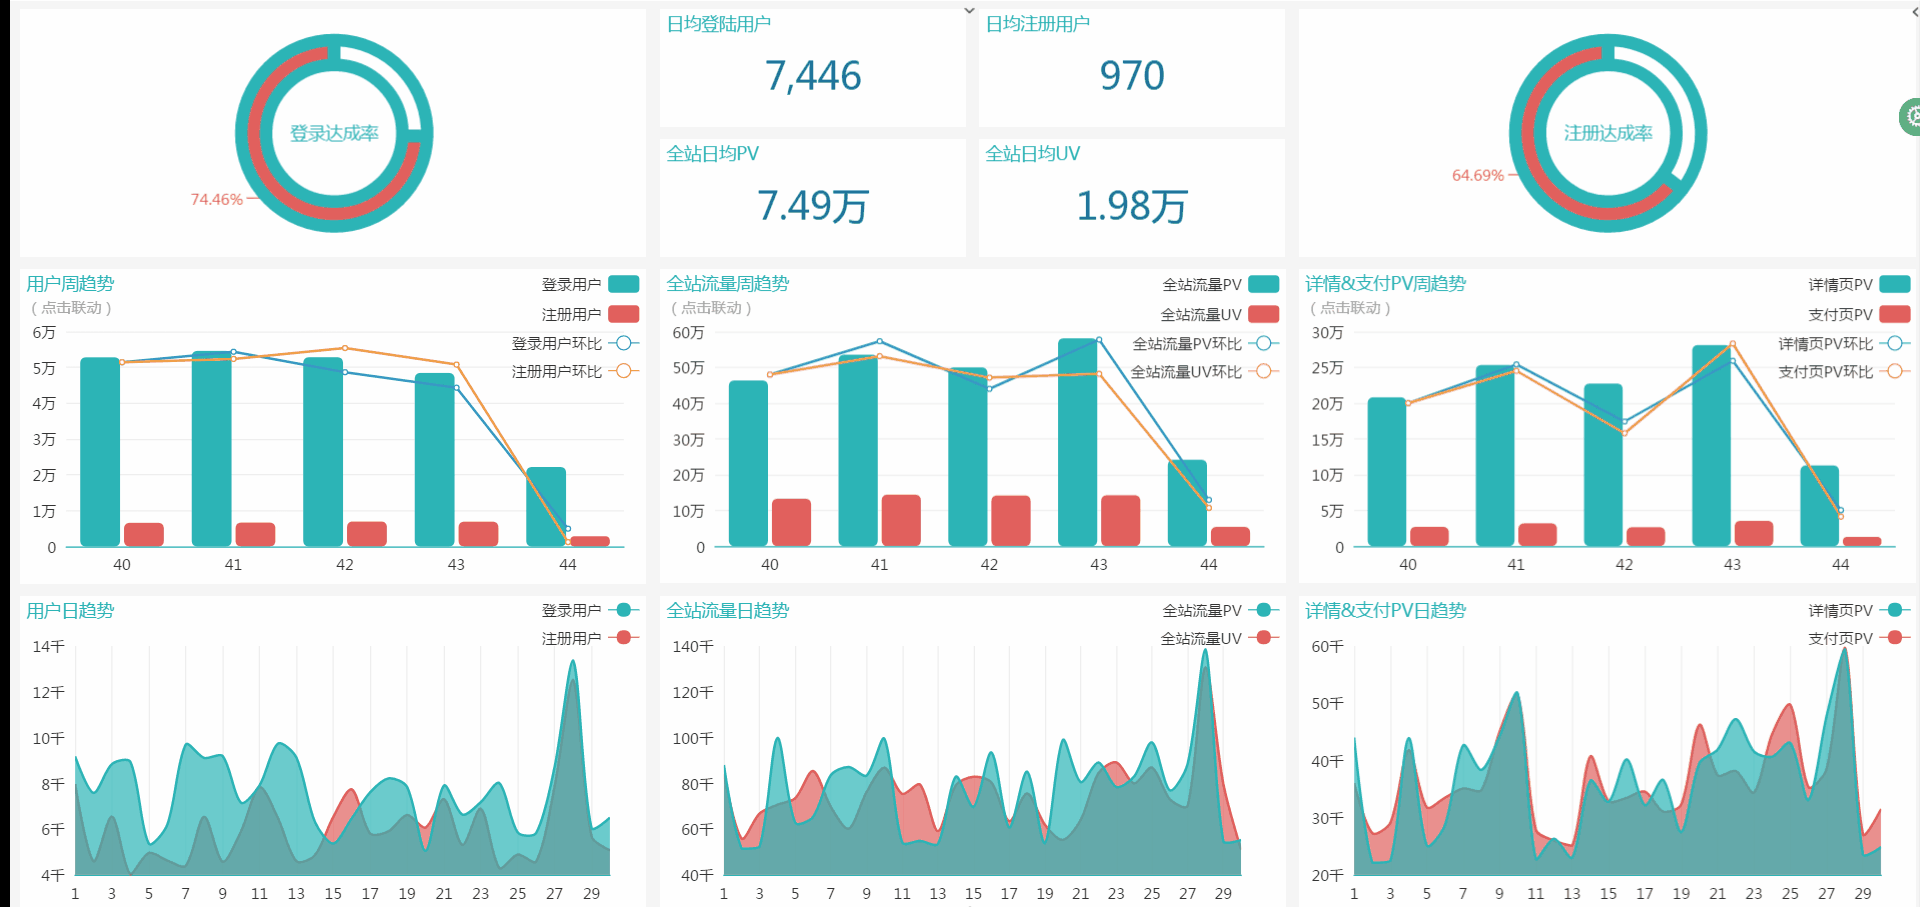Select week 44 teal bar in 详情&支付PV周趋势
The width and height of the screenshot is (1920, 907).
coord(1820,506)
